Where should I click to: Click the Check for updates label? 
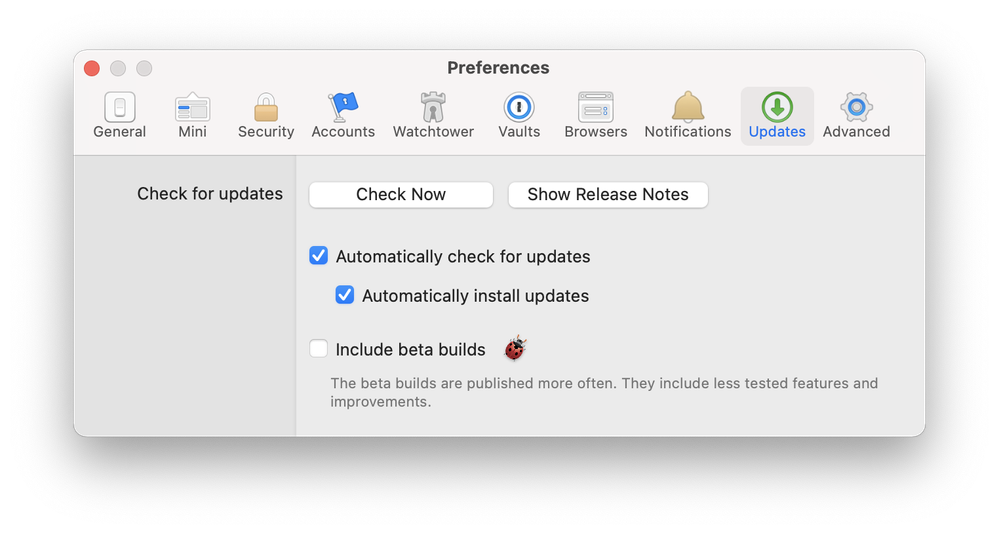coord(210,194)
